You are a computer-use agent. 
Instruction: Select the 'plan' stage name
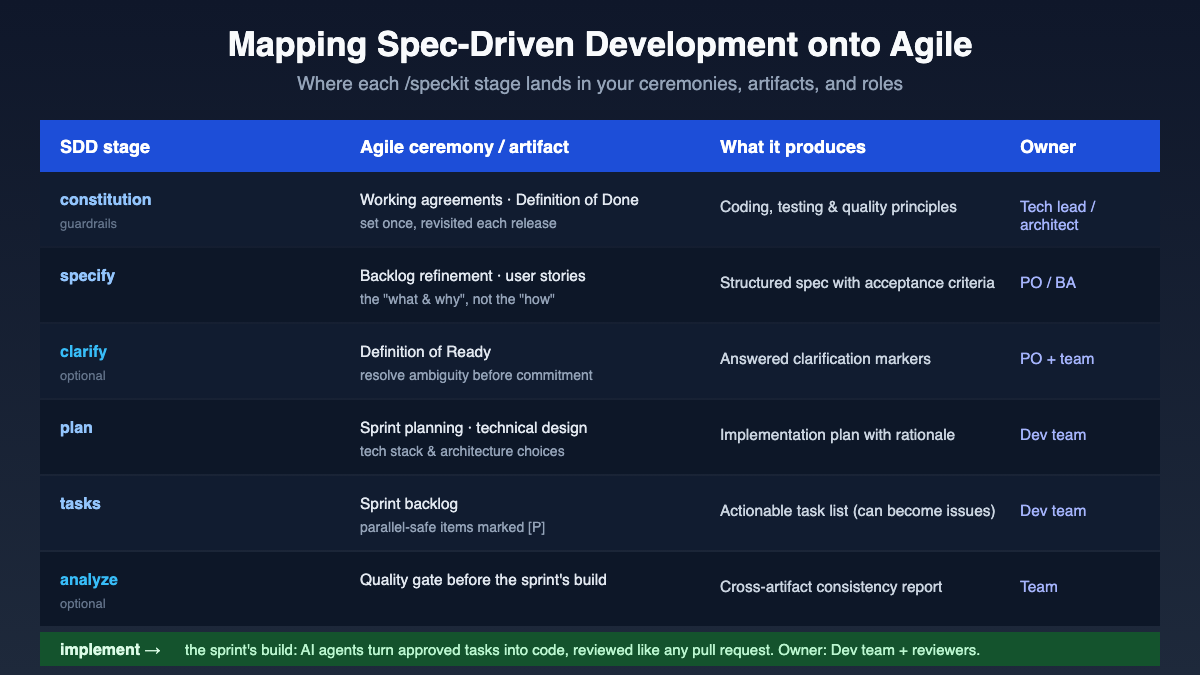coord(76,427)
